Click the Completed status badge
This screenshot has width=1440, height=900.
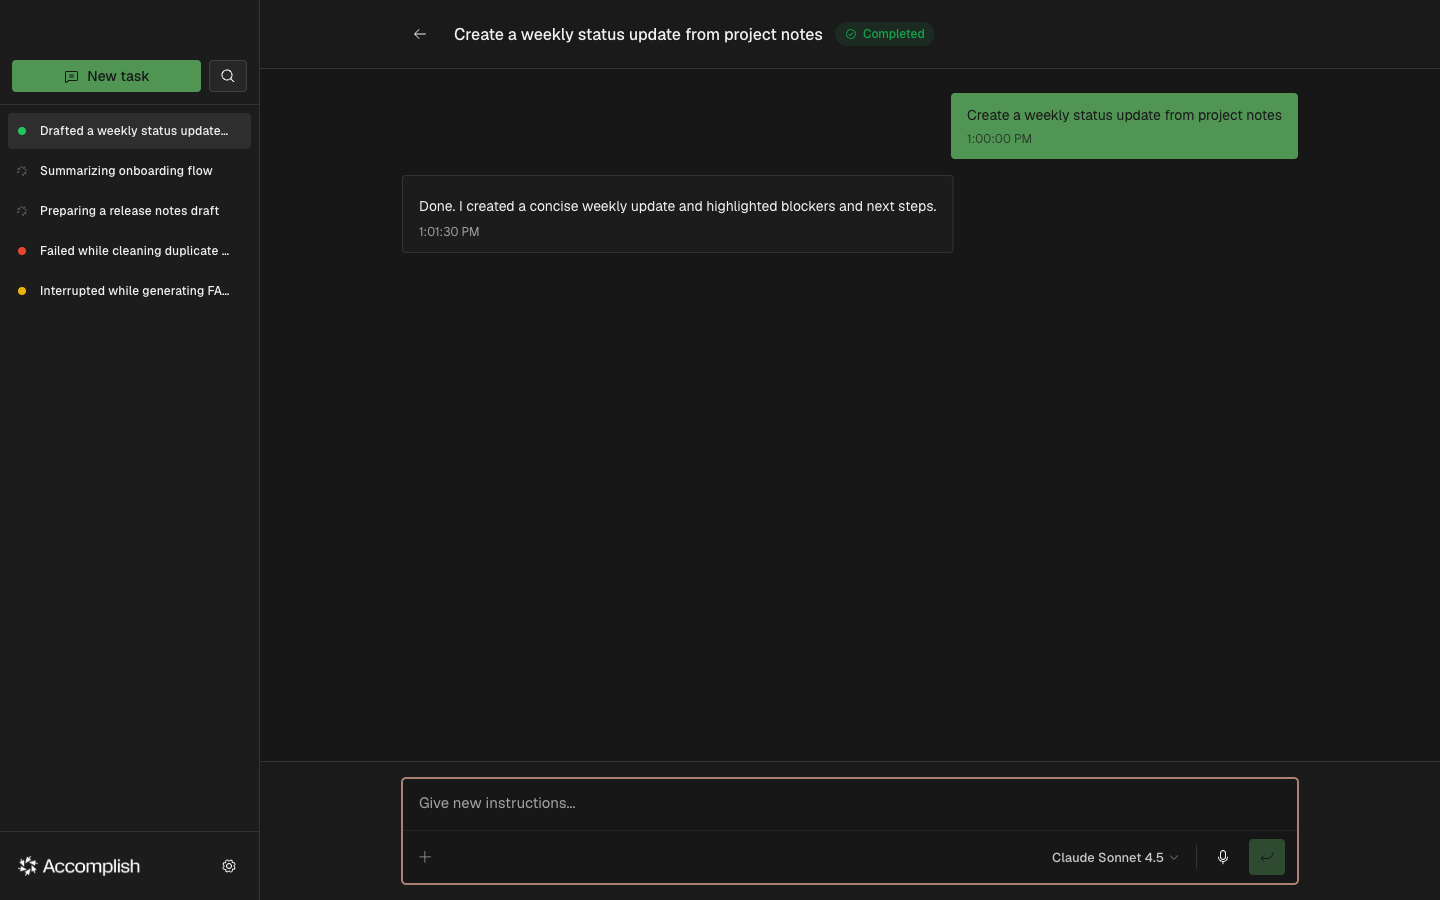pyautogui.click(x=884, y=33)
